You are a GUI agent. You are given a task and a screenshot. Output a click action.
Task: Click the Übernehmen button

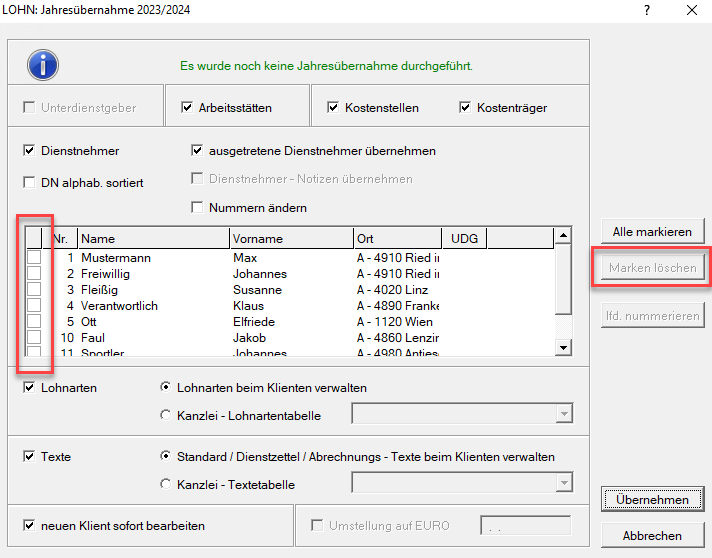click(x=652, y=500)
